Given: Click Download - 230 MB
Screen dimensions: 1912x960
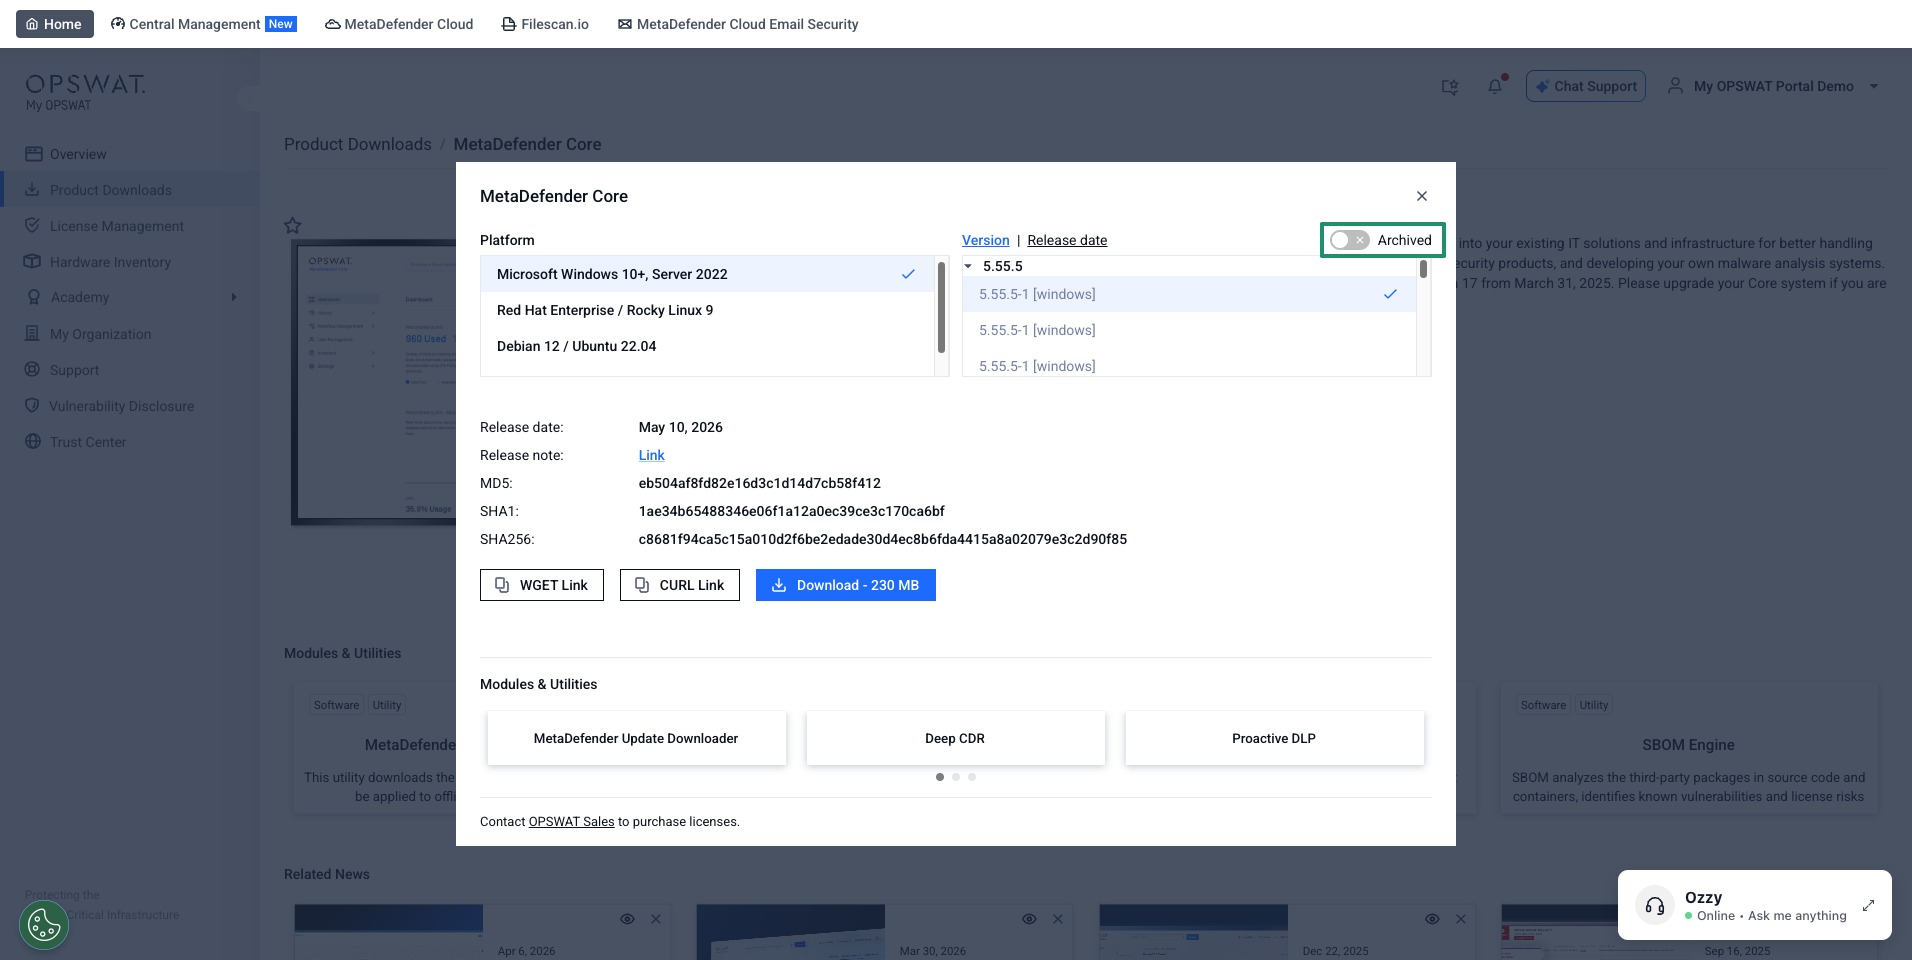Looking at the screenshot, I should pyautogui.click(x=846, y=585).
